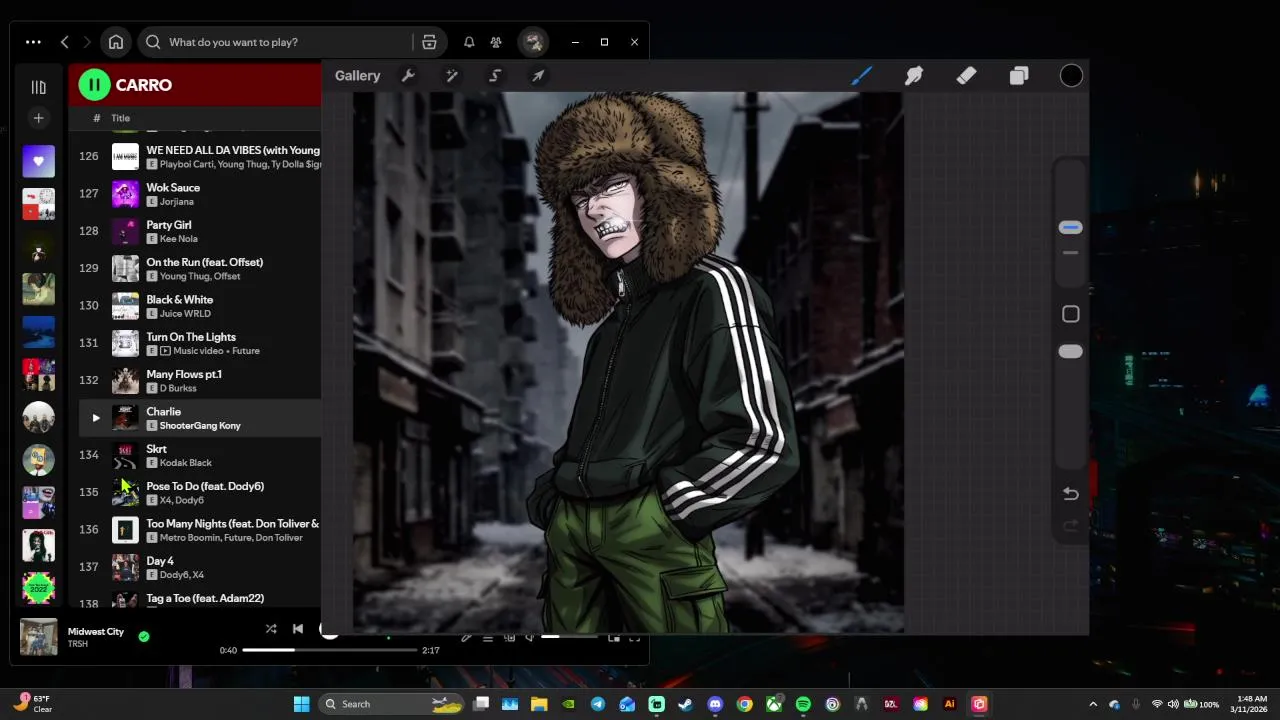Screen dimensions: 1280x720
Task: Open Spotify Friend Activity
Action: pos(496,42)
